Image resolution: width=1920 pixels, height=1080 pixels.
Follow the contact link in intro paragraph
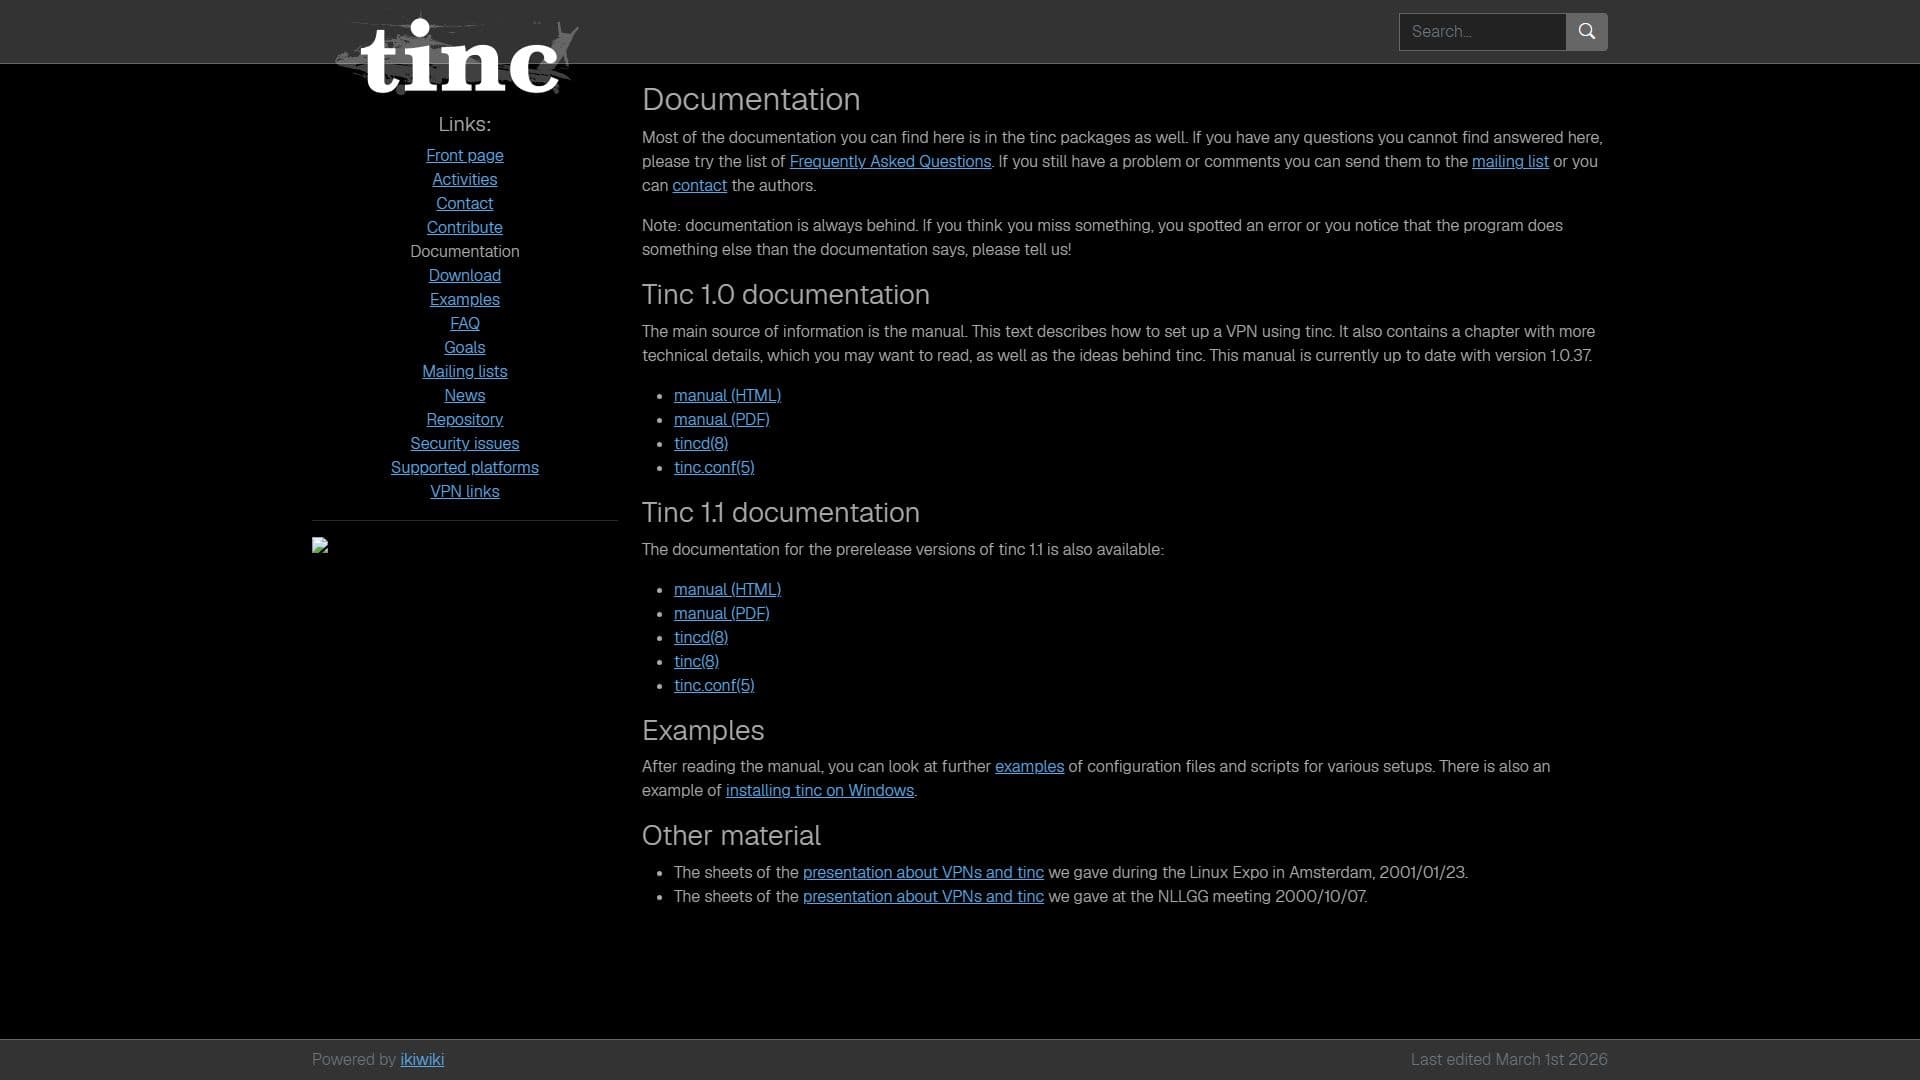point(699,185)
